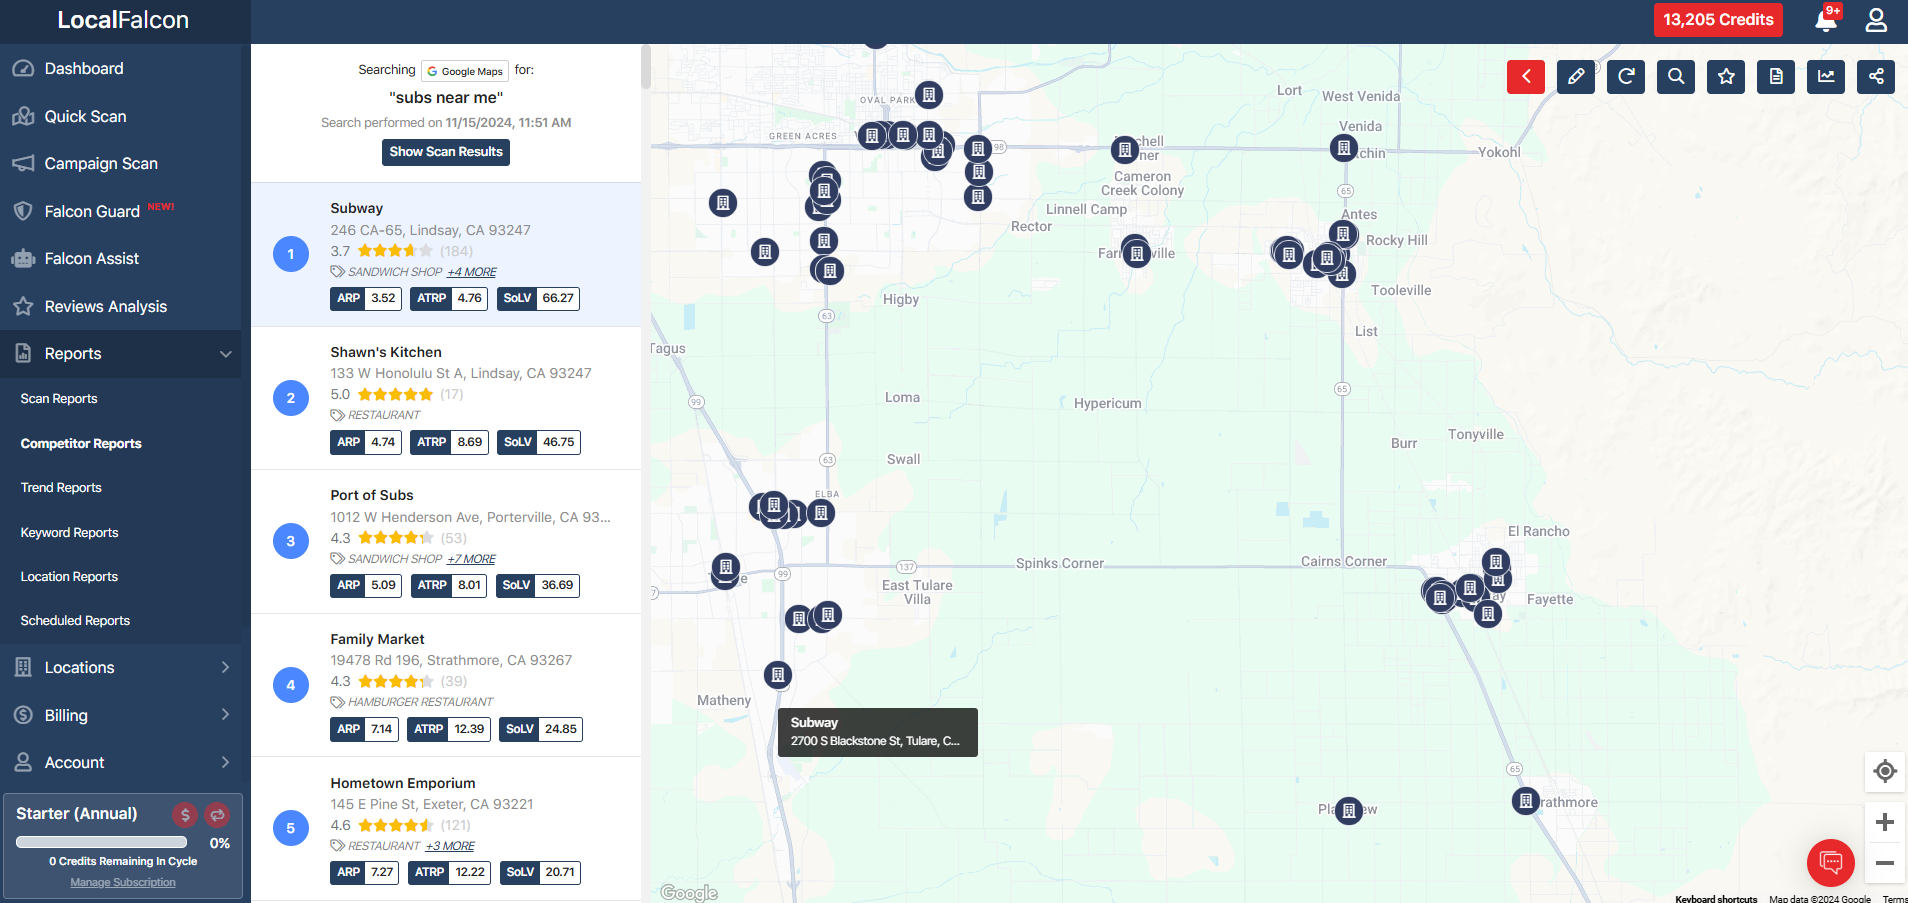Viewport: 1908px width, 903px height.
Task: Click the map marker at Venida
Action: [x=1343, y=149]
